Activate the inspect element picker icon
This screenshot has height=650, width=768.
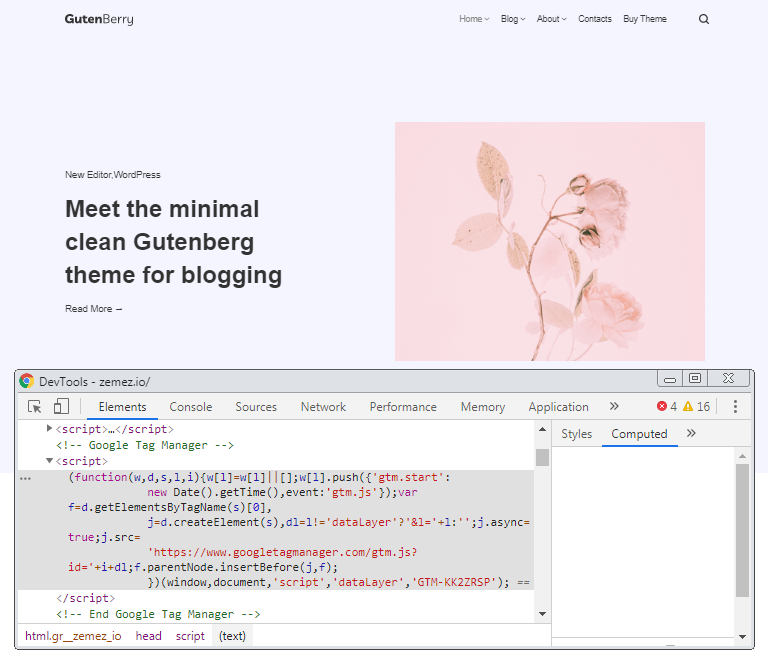pyautogui.click(x=35, y=407)
